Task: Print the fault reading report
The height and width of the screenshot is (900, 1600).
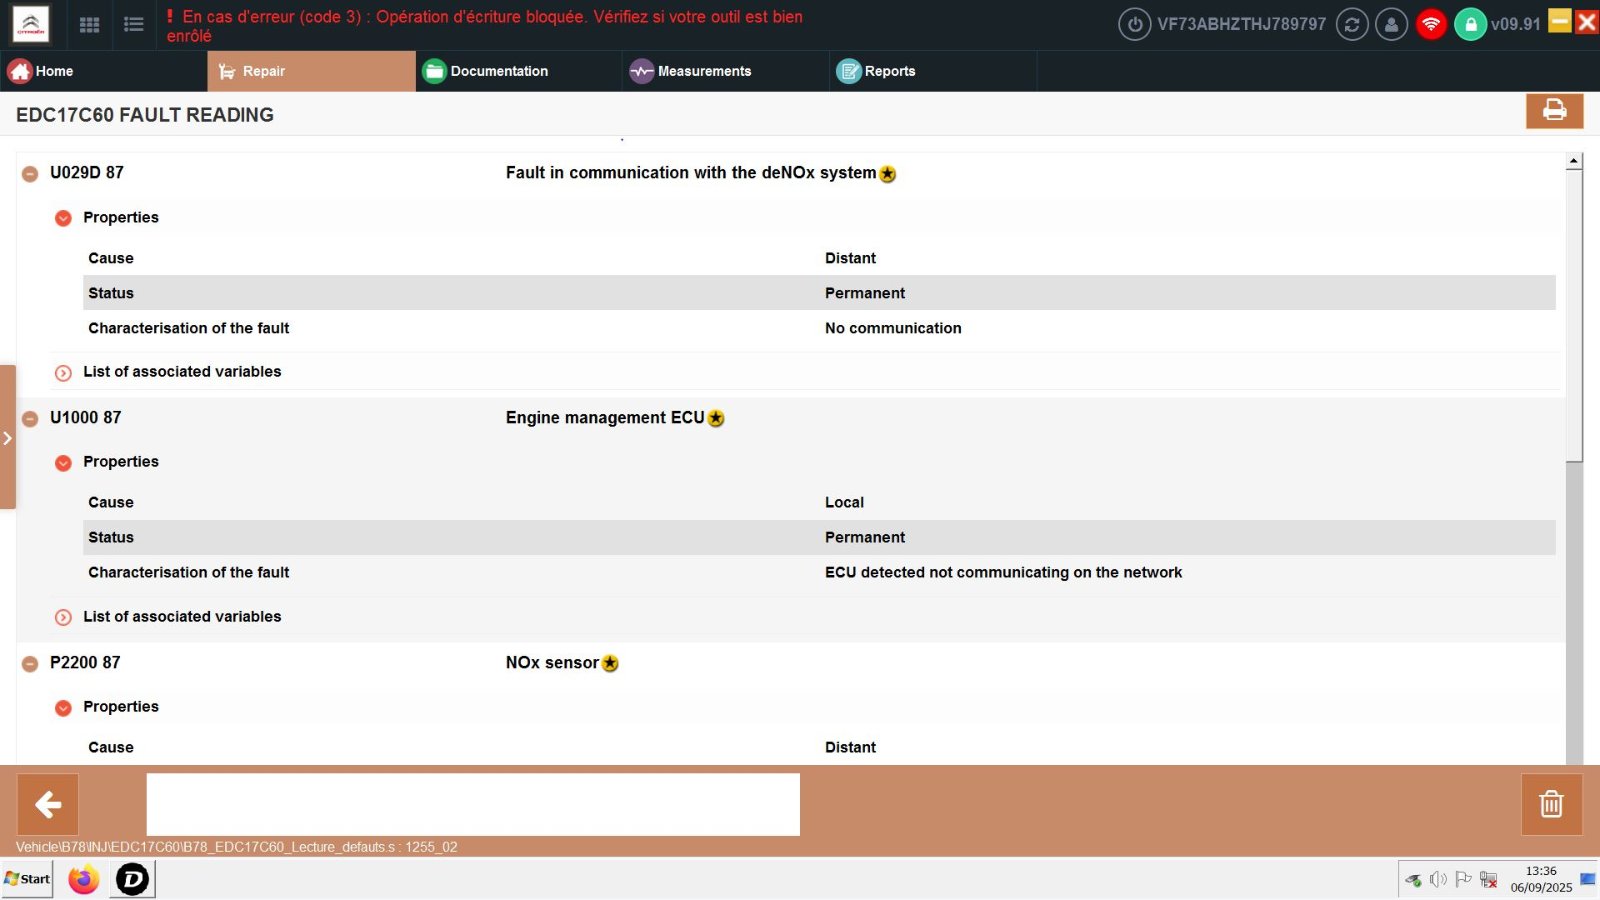Action: click(1554, 111)
